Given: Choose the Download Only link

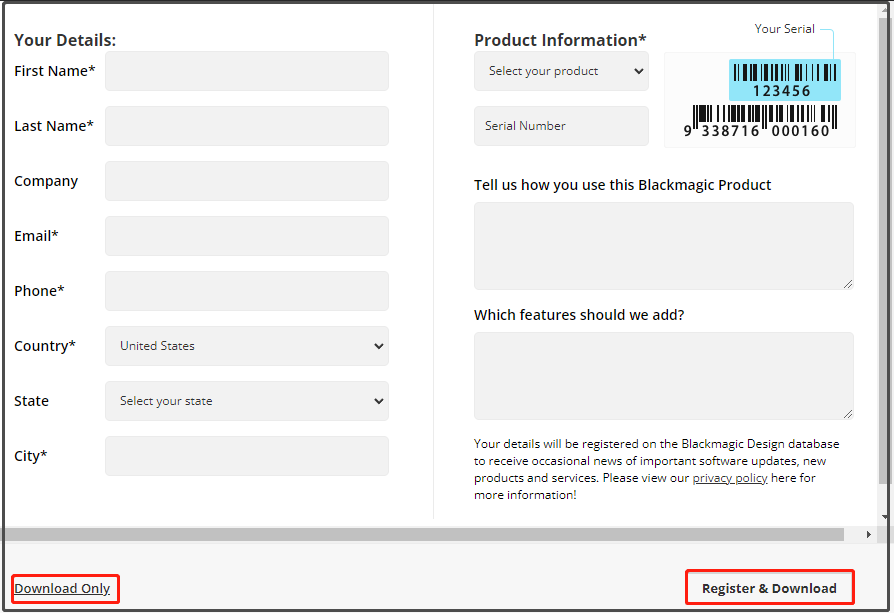Looking at the screenshot, I should point(62,588).
